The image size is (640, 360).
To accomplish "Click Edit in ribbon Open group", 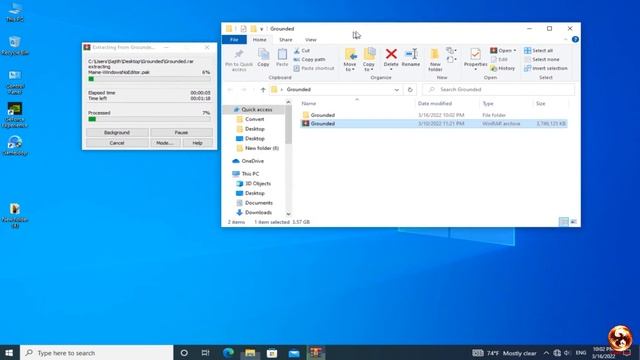I will click(x=499, y=60).
